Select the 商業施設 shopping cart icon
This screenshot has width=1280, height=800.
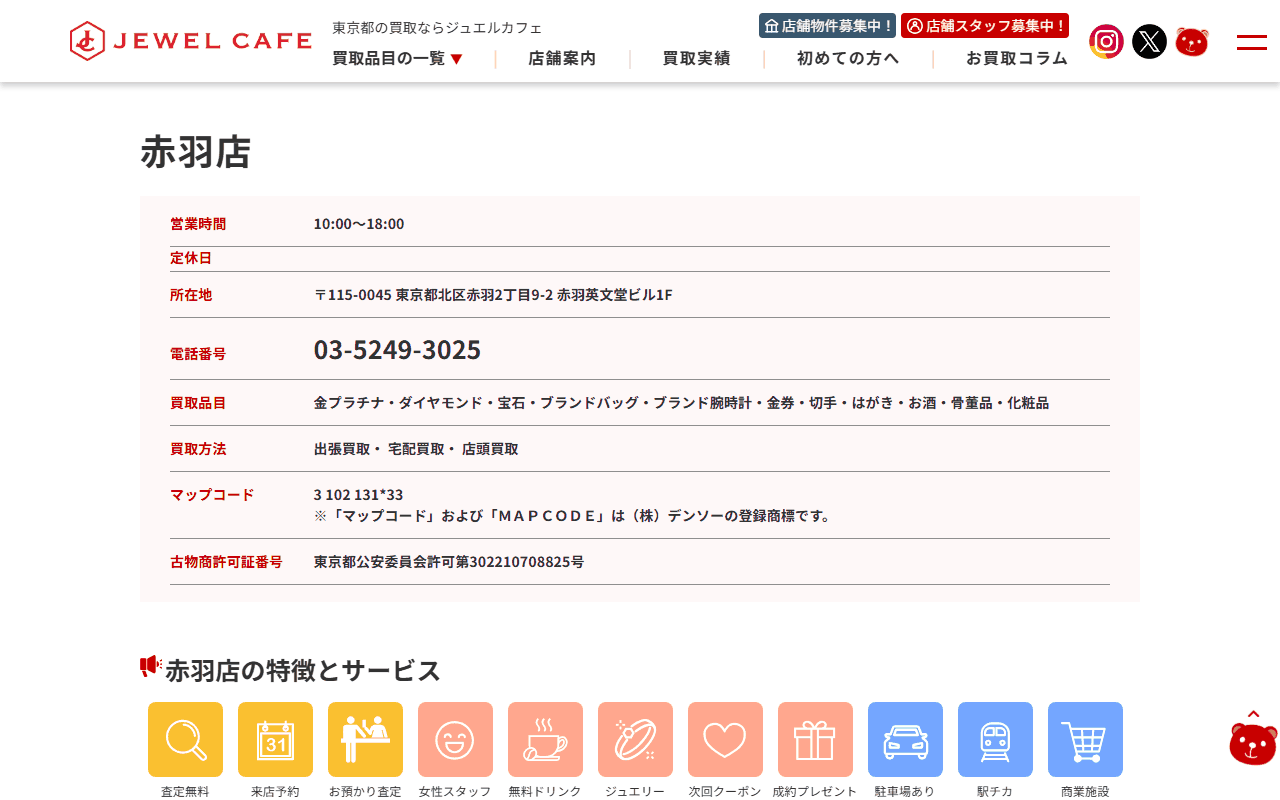[1085, 740]
